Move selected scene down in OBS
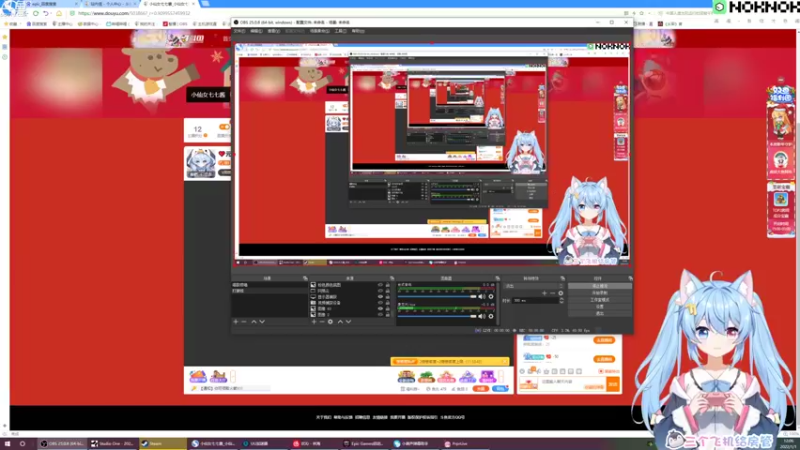 point(262,321)
